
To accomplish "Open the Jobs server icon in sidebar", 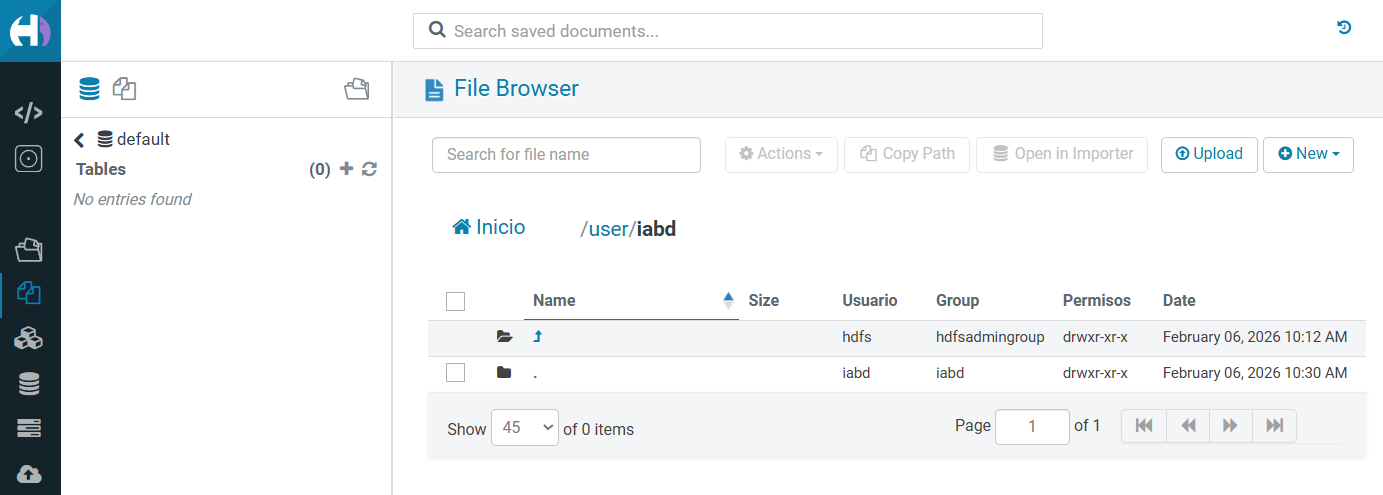I will tap(29, 429).
